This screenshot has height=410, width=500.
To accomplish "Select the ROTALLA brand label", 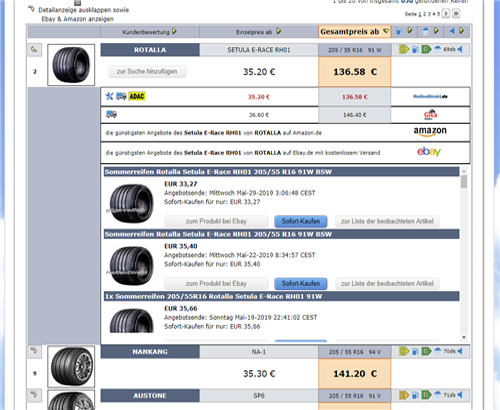I will coord(150,50).
